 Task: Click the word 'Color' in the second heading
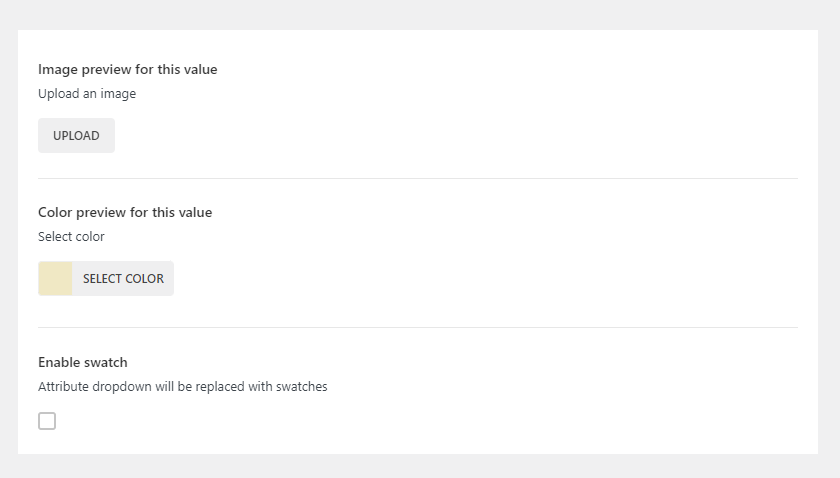coord(55,212)
